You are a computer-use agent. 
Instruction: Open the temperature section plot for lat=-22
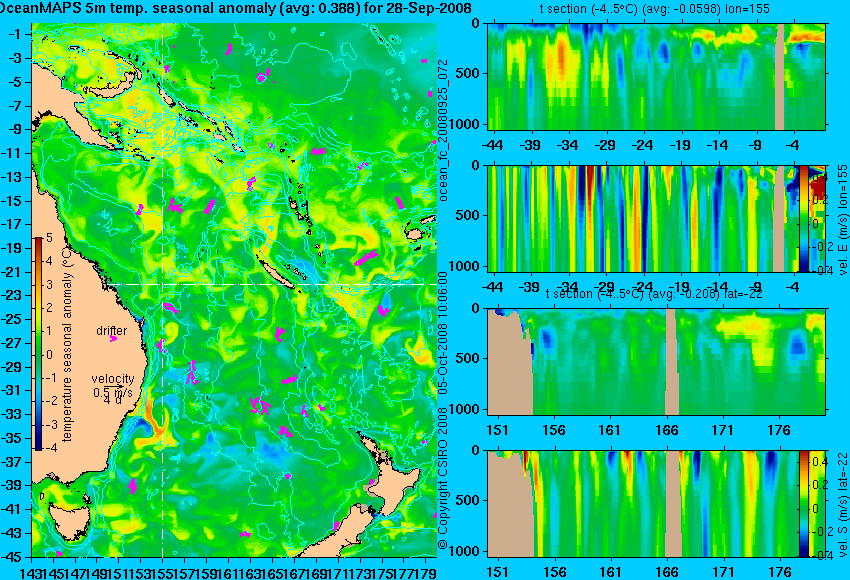656,362
